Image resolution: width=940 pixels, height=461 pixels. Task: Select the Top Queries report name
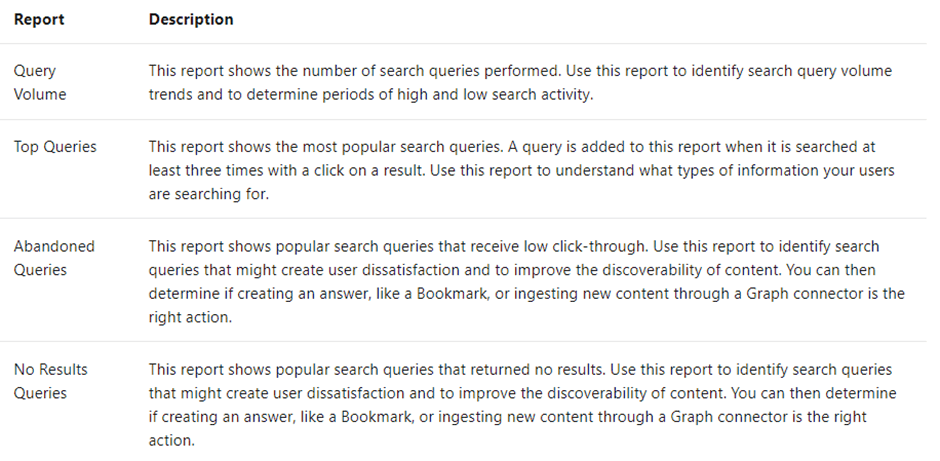tap(55, 147)
